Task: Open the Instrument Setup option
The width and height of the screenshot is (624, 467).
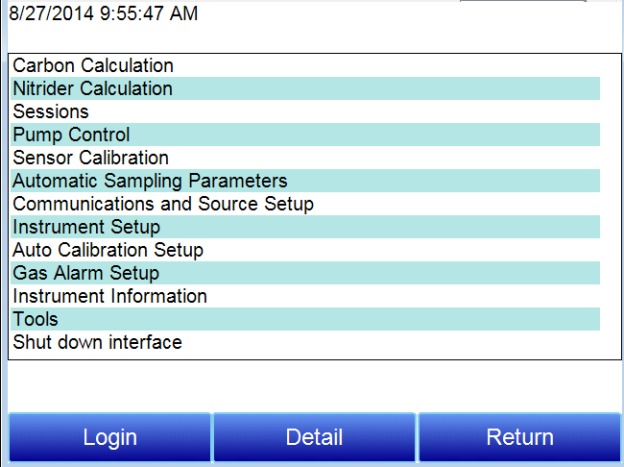Action: click(x=86, y=227)
